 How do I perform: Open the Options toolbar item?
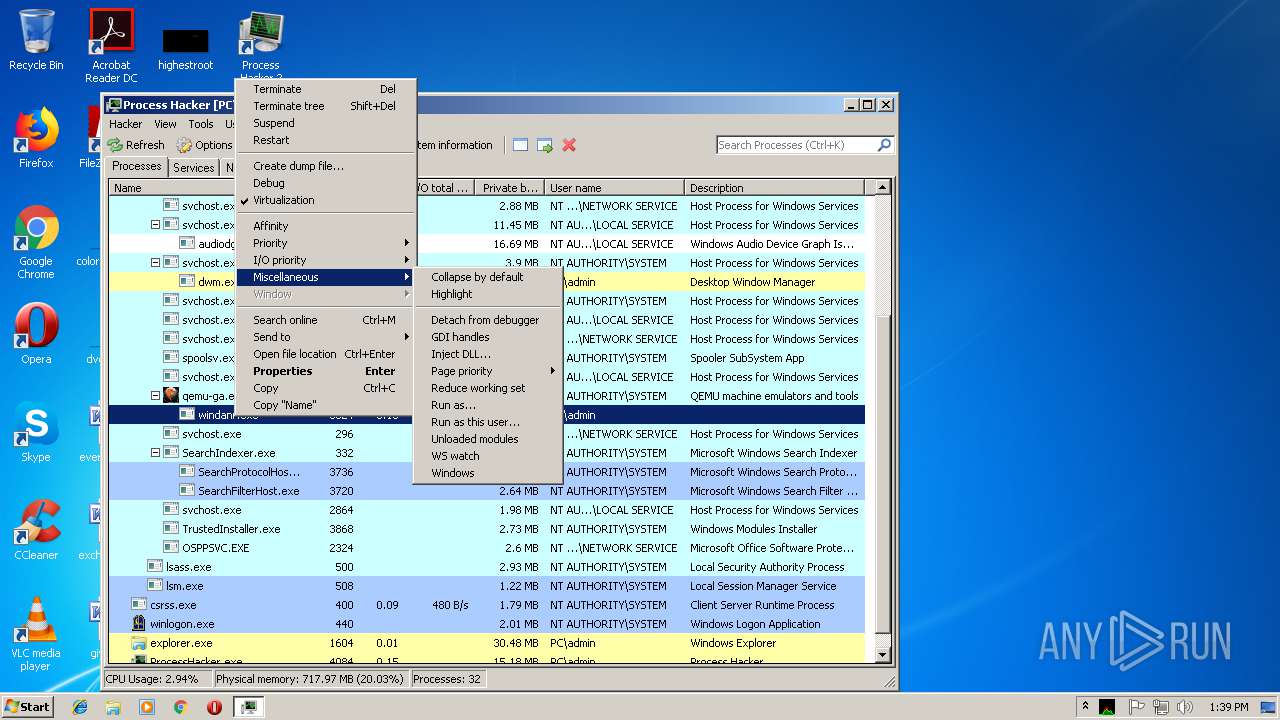pyautogui.click(x=204, y=145)
